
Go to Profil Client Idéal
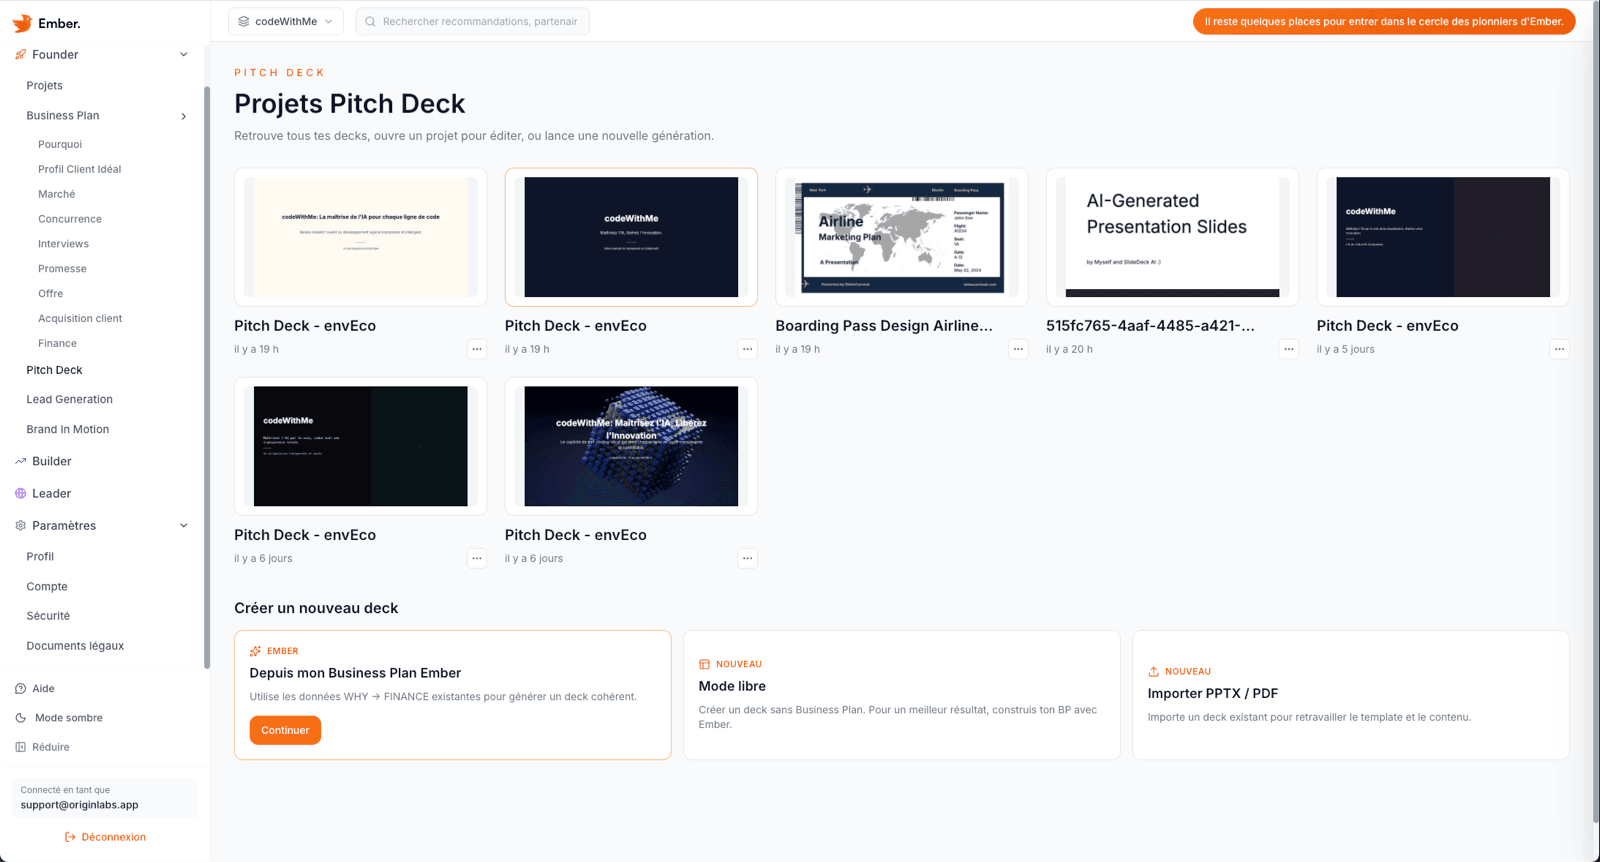[79, 169]
